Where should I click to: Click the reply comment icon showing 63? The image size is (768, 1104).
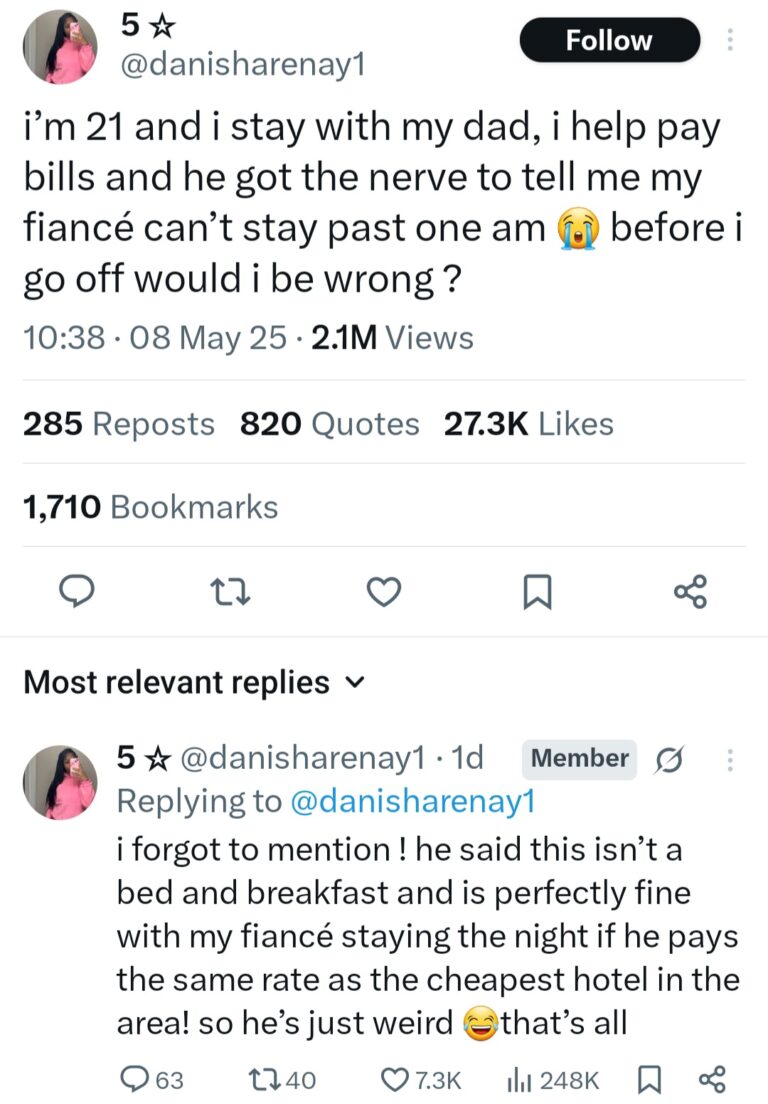(x=151, y=1079)
